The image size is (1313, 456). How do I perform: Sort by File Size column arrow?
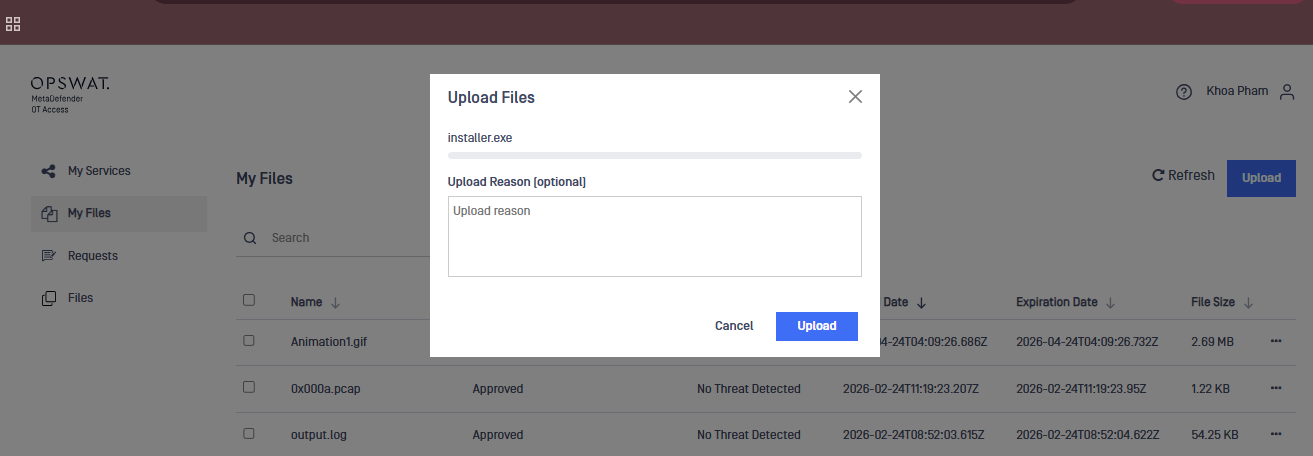coord(1248,302)
